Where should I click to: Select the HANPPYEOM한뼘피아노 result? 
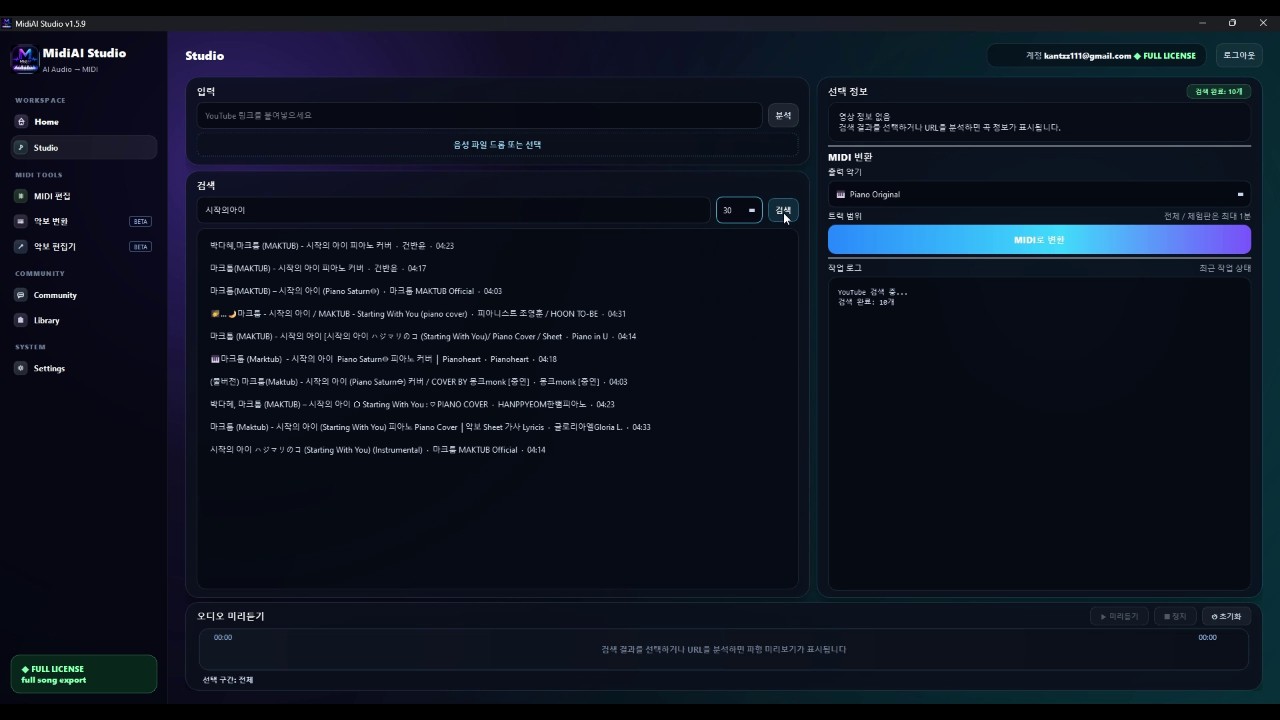[x=497, y=405]
